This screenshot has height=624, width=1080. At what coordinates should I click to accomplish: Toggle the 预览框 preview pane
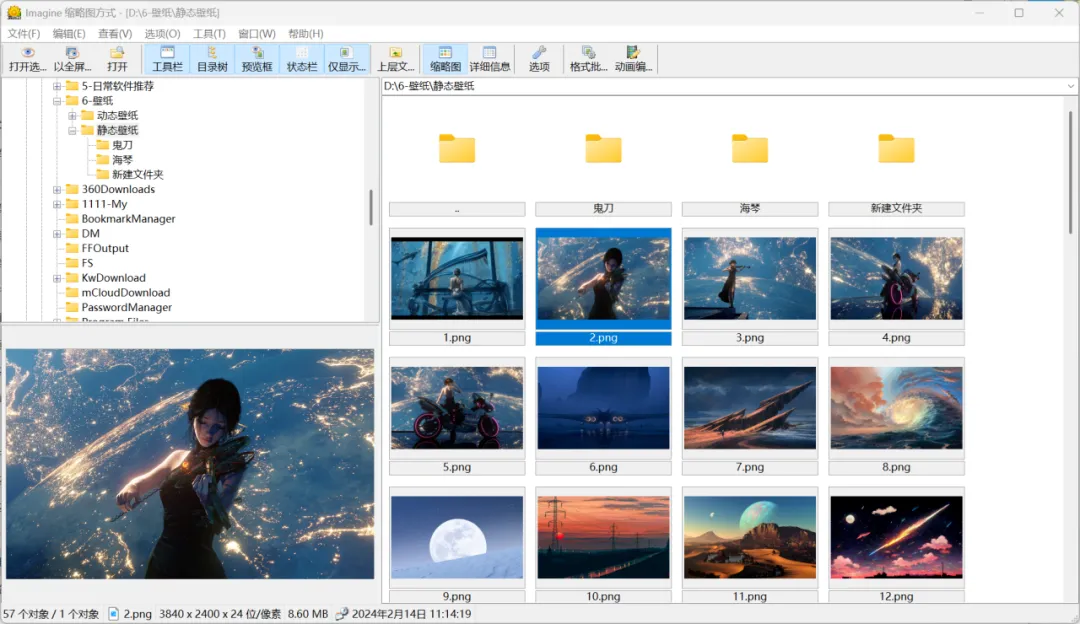257,59
